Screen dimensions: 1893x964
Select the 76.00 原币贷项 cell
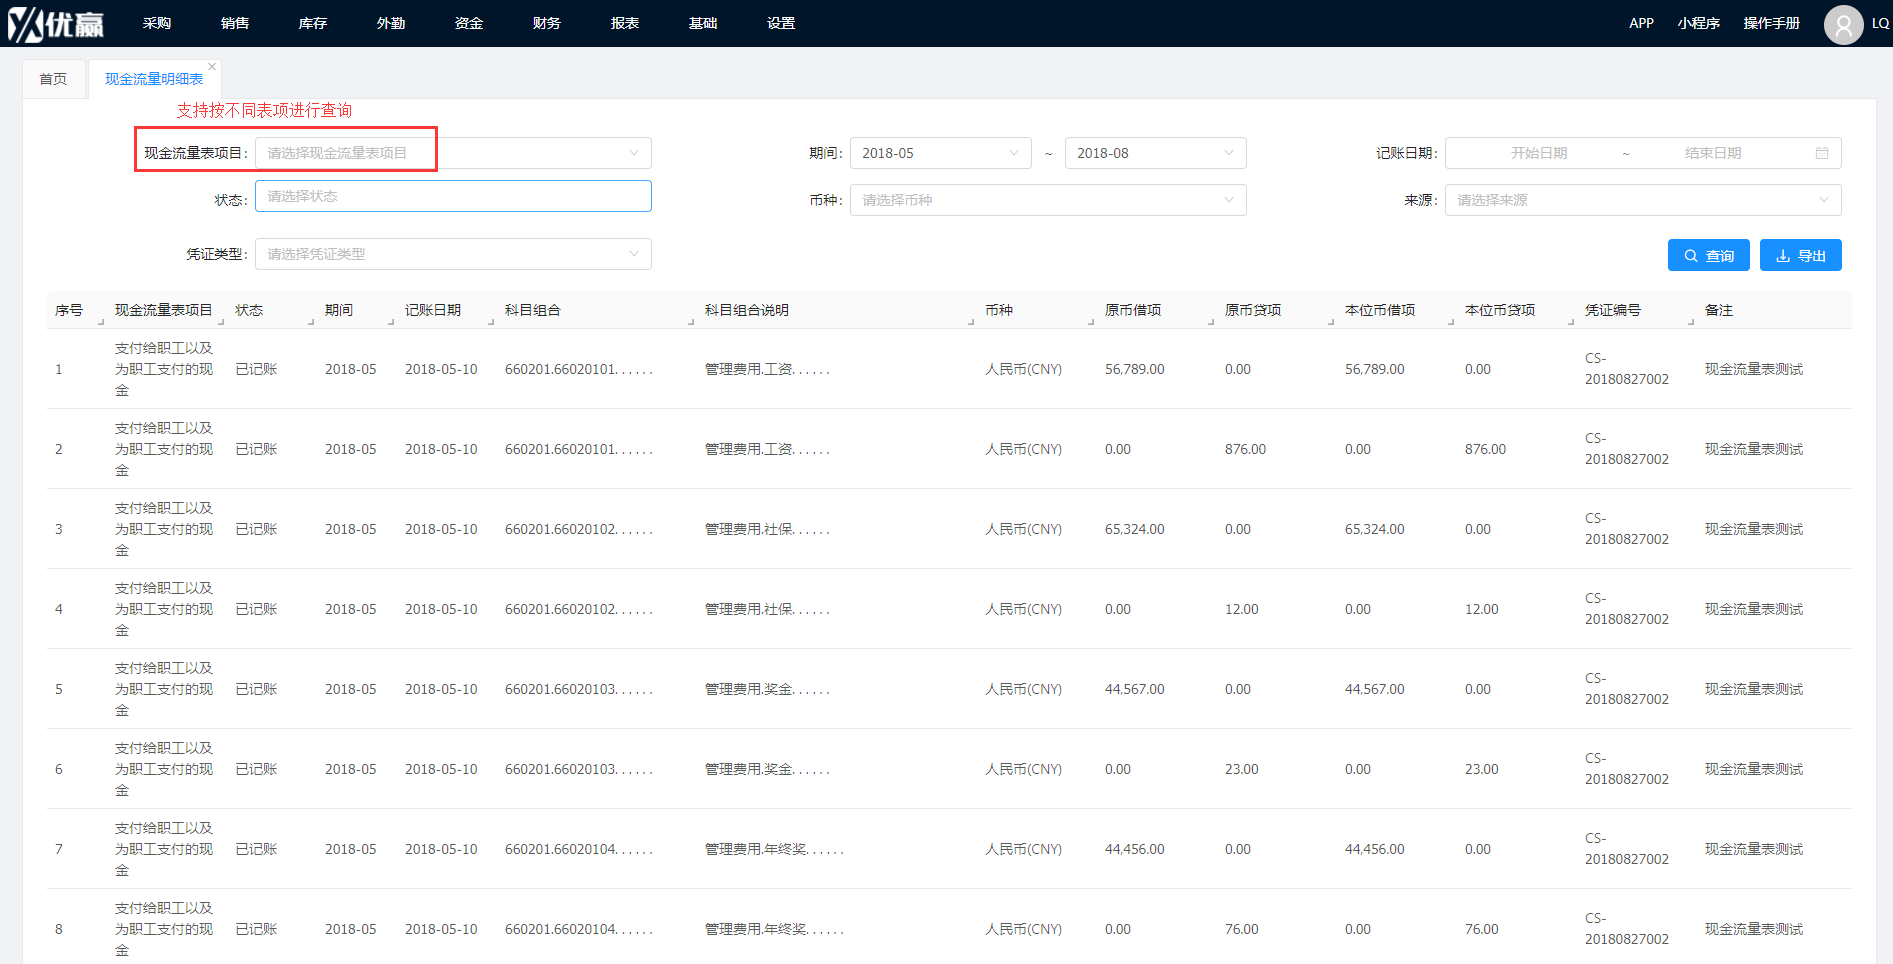click(1242, 929)
